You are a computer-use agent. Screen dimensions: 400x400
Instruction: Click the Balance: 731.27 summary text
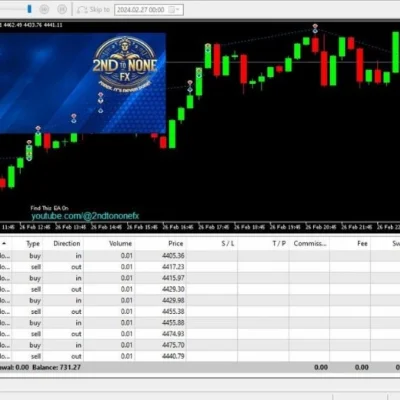[56, 367]
